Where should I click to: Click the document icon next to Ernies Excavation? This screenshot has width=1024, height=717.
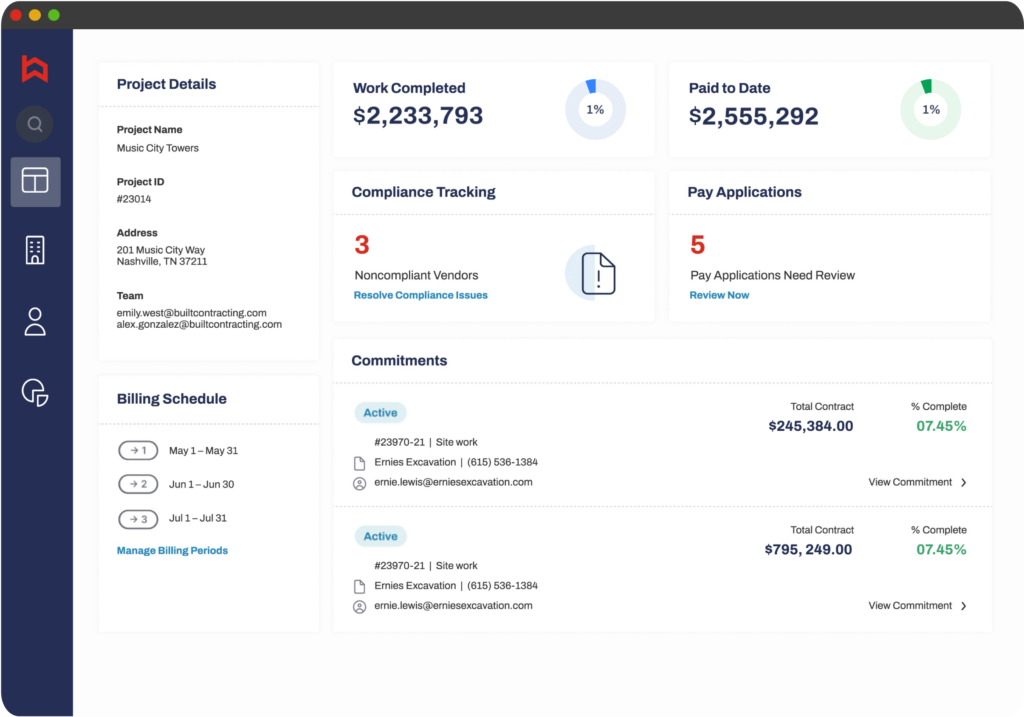[358, 462]
